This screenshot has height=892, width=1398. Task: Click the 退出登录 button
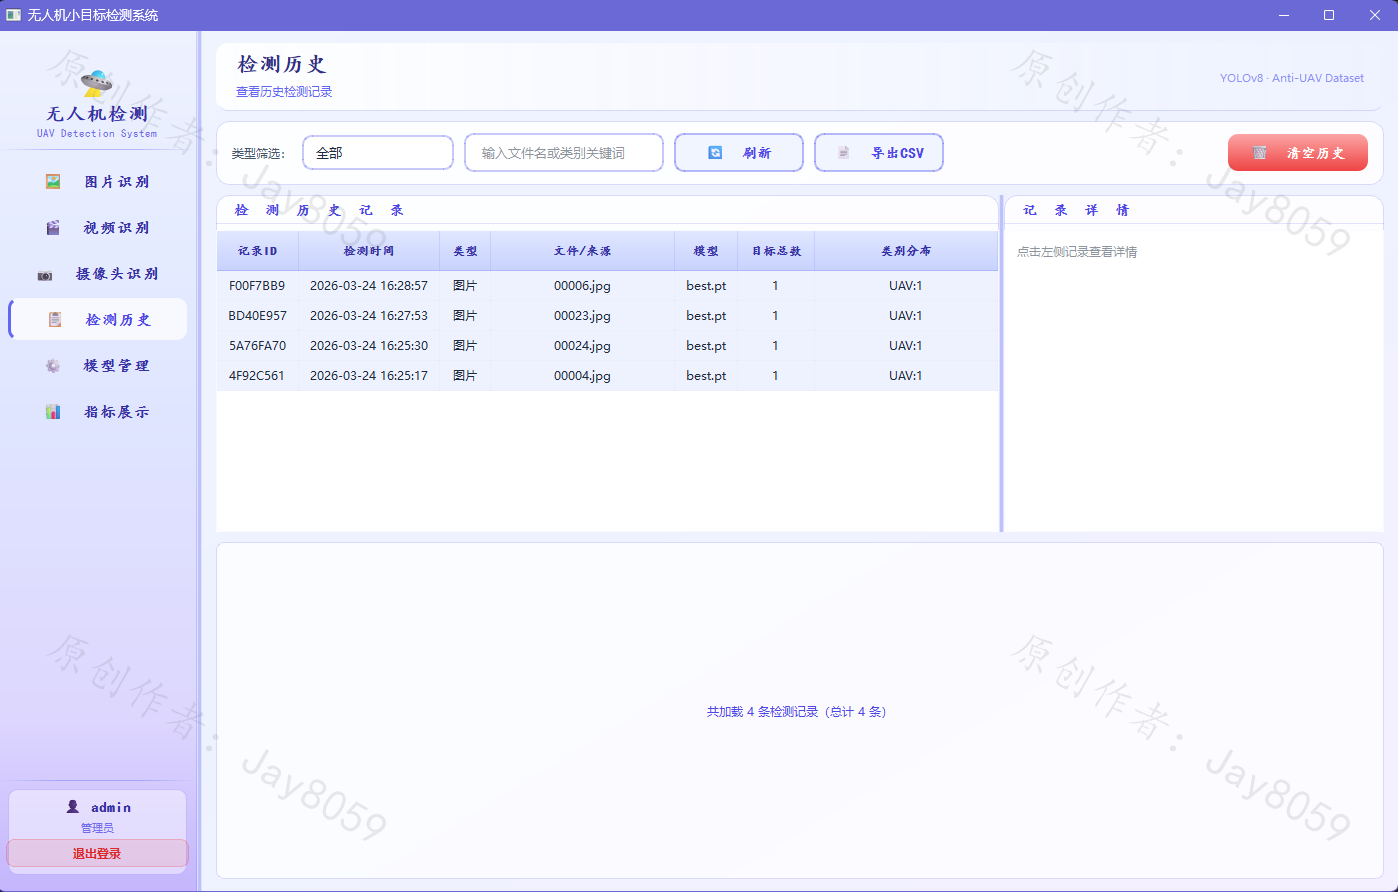coord(97,853)
